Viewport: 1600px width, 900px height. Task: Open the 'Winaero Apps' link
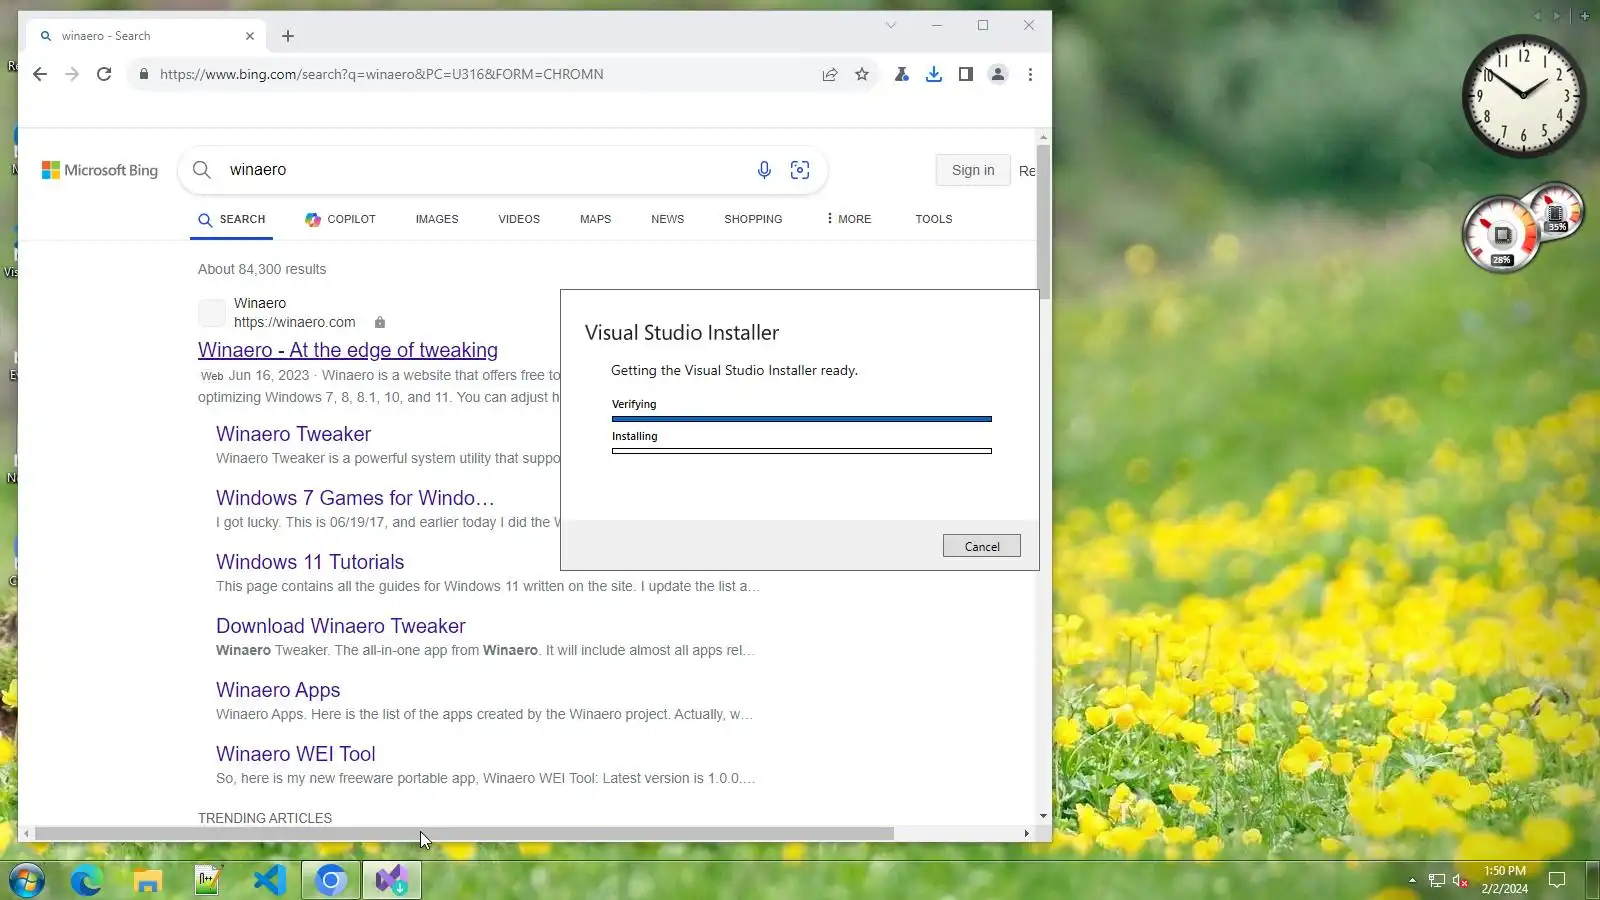click(278, 690)
